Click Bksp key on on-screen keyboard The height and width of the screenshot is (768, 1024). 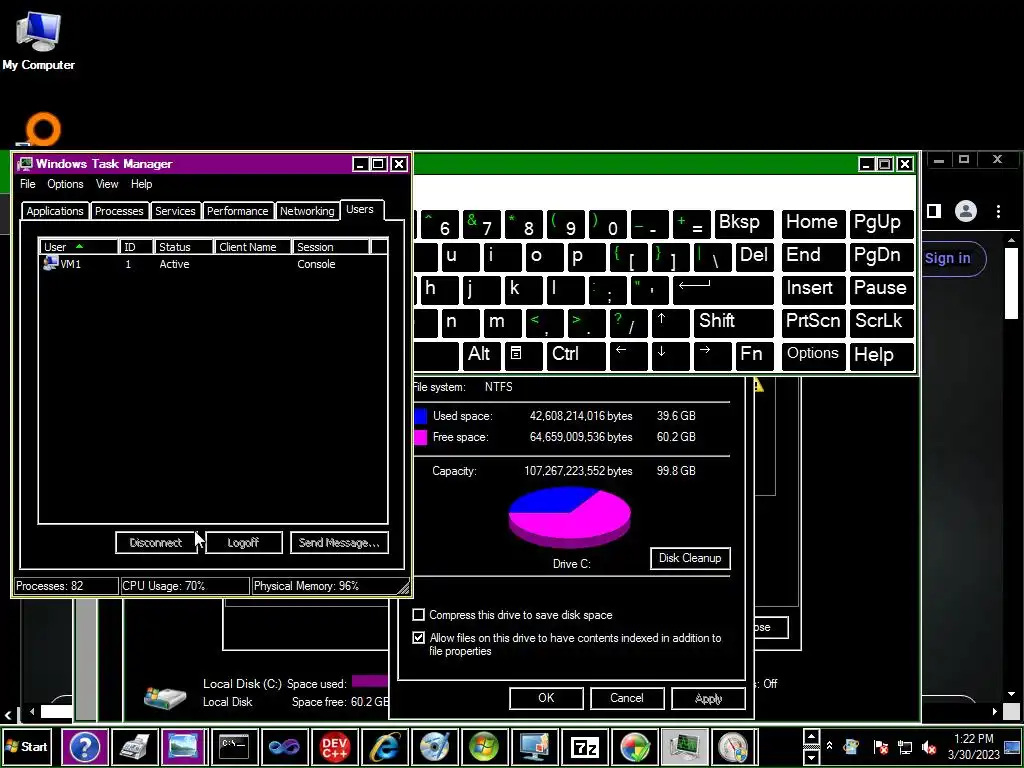(x=744, y=224)
